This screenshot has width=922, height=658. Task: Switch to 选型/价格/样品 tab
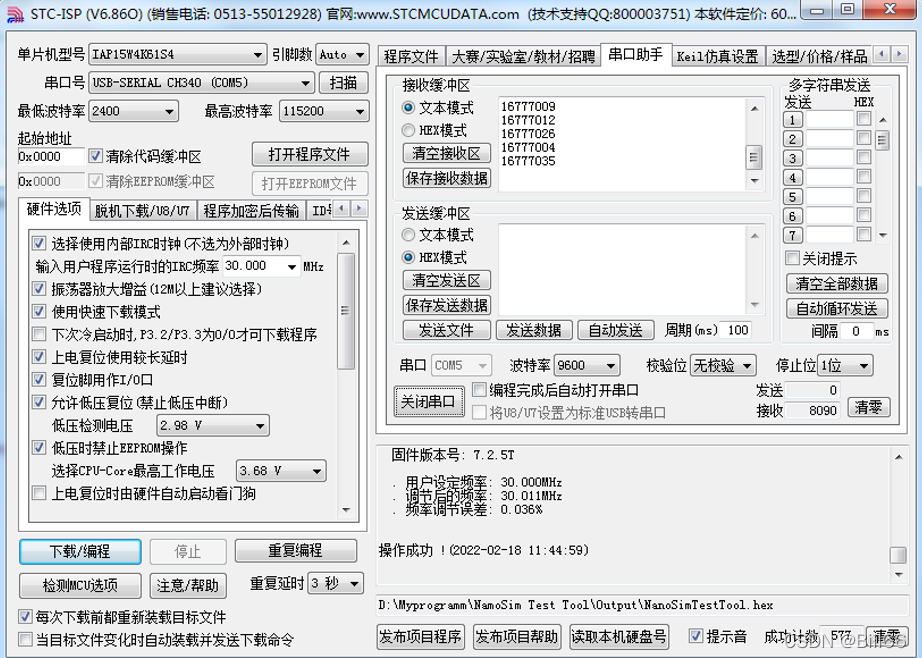(x=819, y=56)
